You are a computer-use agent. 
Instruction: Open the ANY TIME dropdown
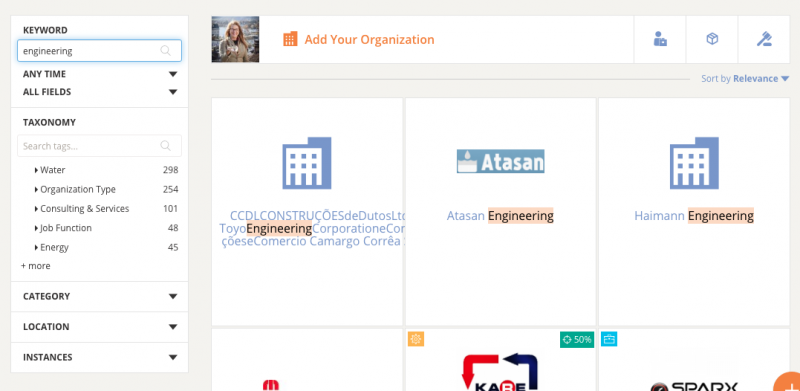tap(99, 74)
